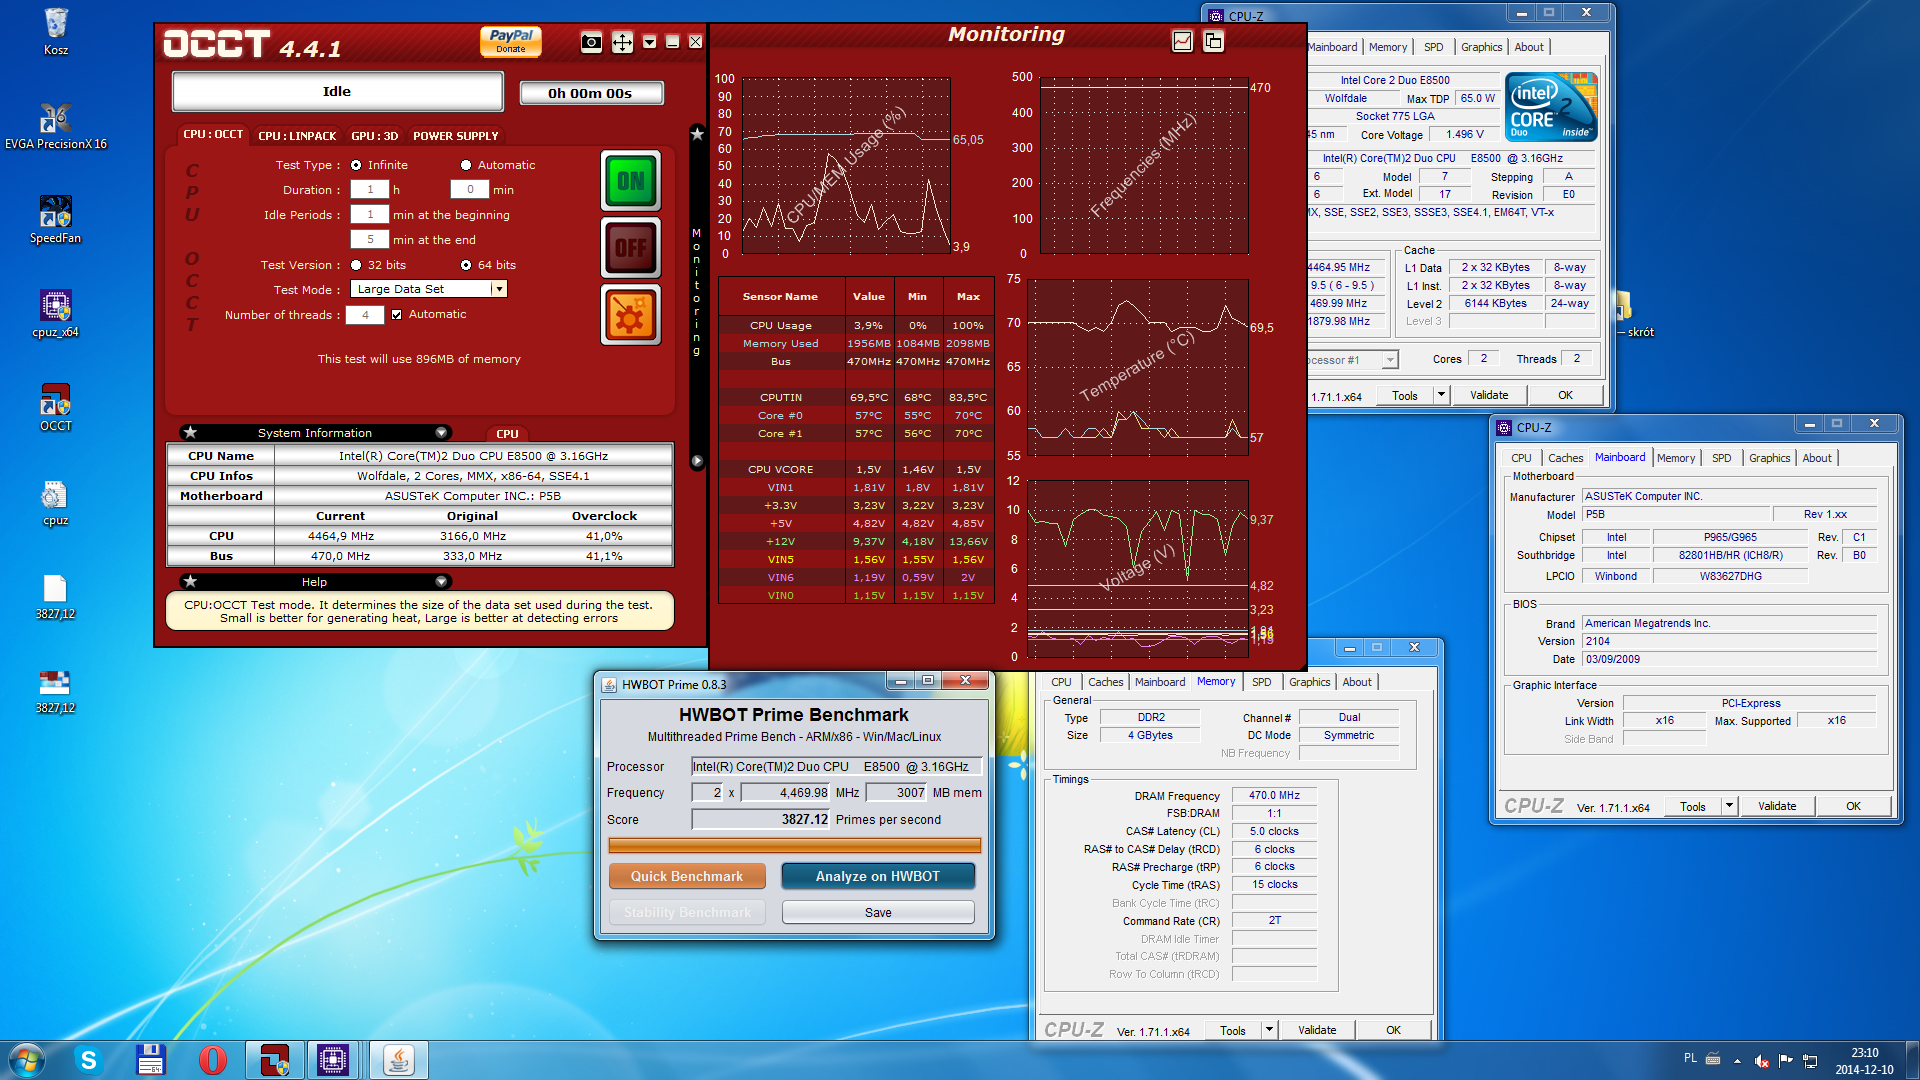Open processor selection dropdown in top CPU-Z
This screenshot has width=1920, height=1080.
[1390, 360]
